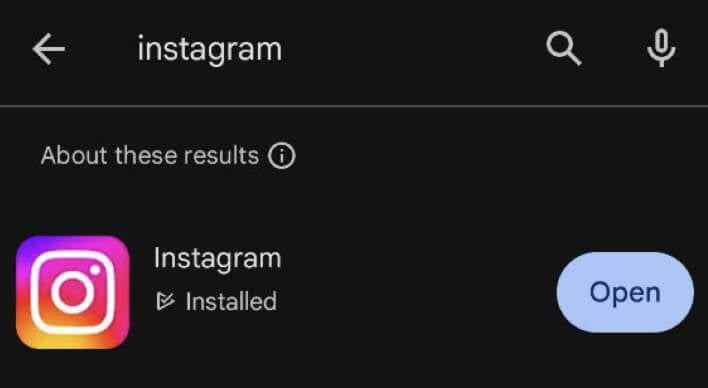Tap the colorful Instagram camera thumbnail
The width and height of the screenshot is (708, 388).
tap(73, 292)
